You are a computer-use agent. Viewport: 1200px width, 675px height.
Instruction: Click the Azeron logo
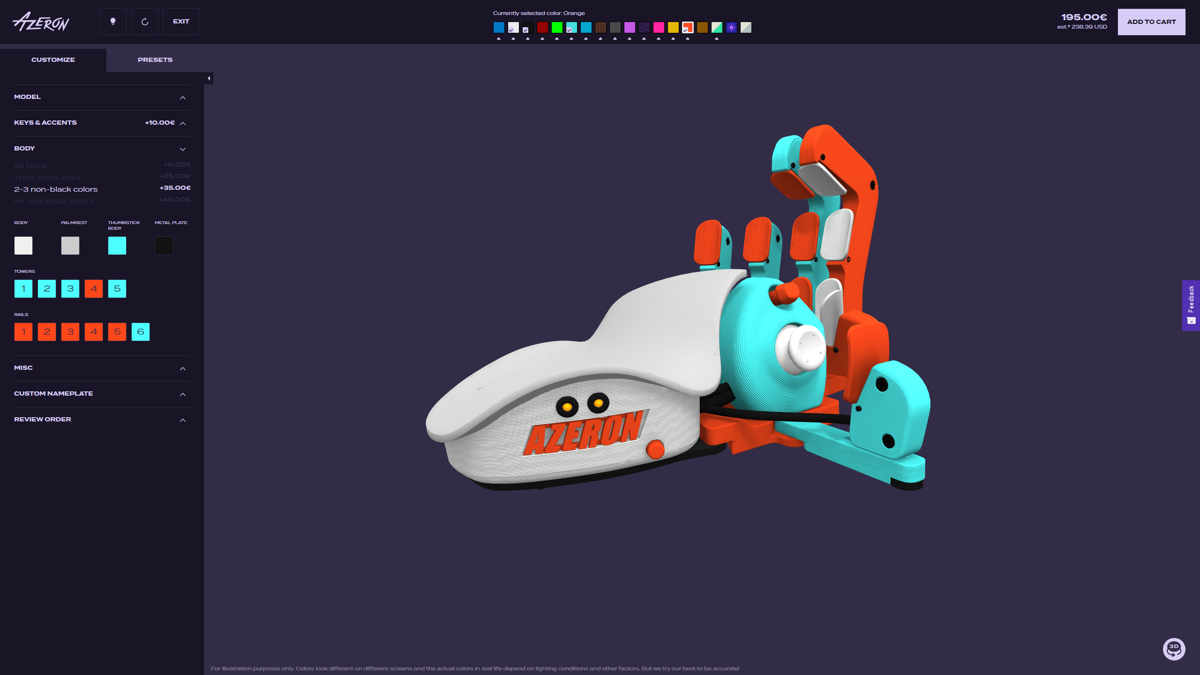click(41, 21)
